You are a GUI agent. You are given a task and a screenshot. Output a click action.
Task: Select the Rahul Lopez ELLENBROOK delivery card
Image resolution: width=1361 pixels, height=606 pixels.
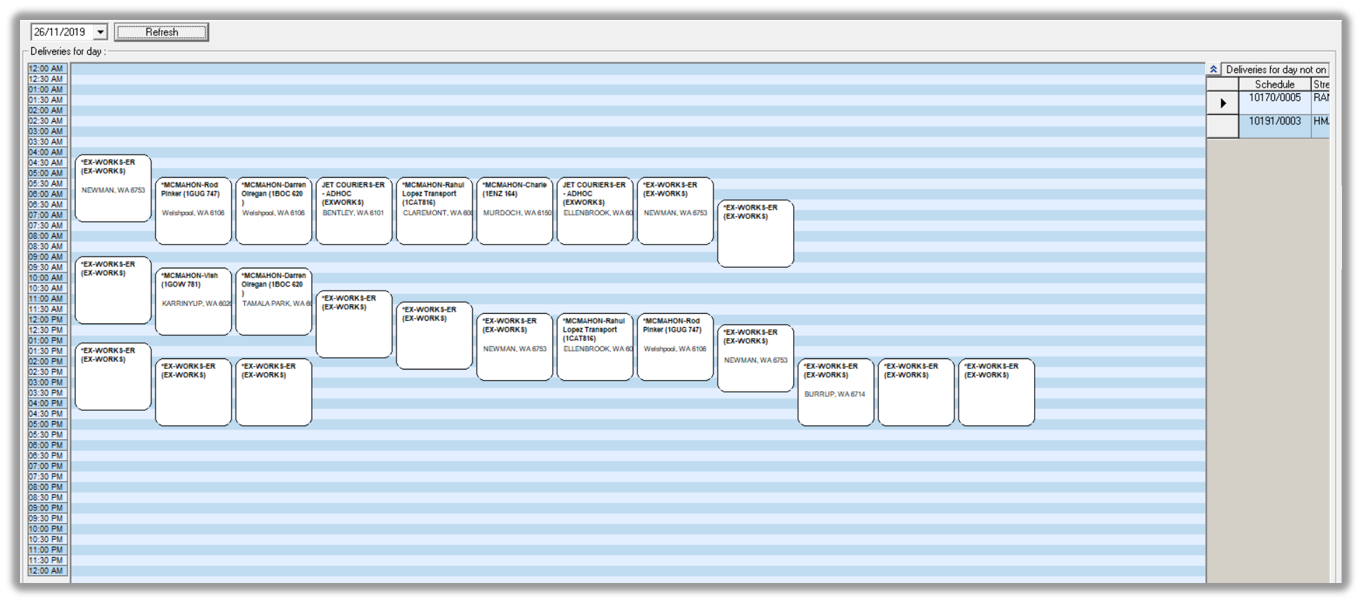[595, 347]
